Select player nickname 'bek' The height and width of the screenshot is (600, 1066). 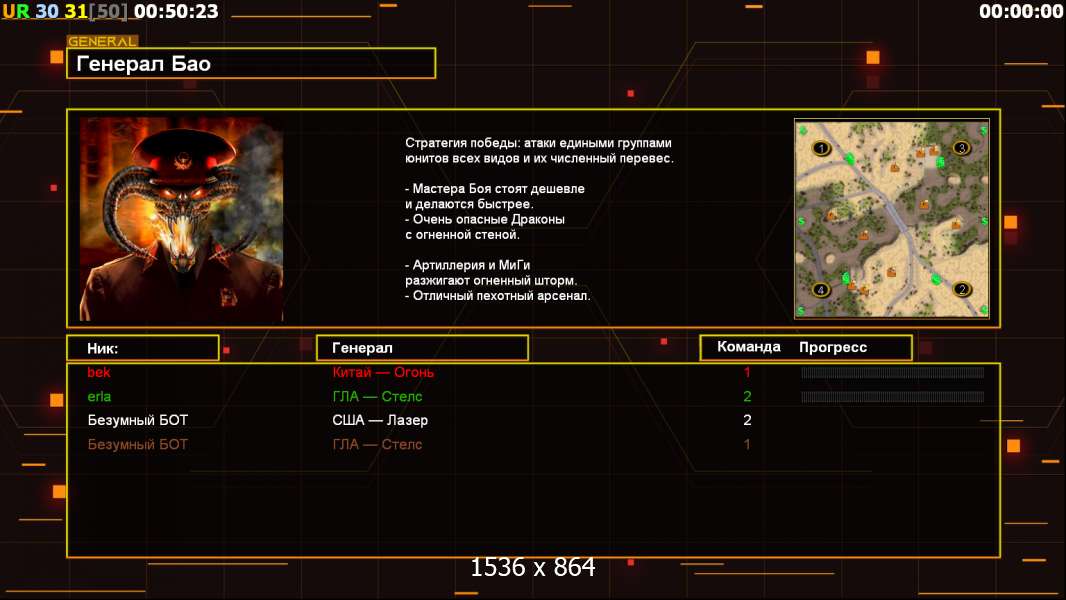coord(99,372)
